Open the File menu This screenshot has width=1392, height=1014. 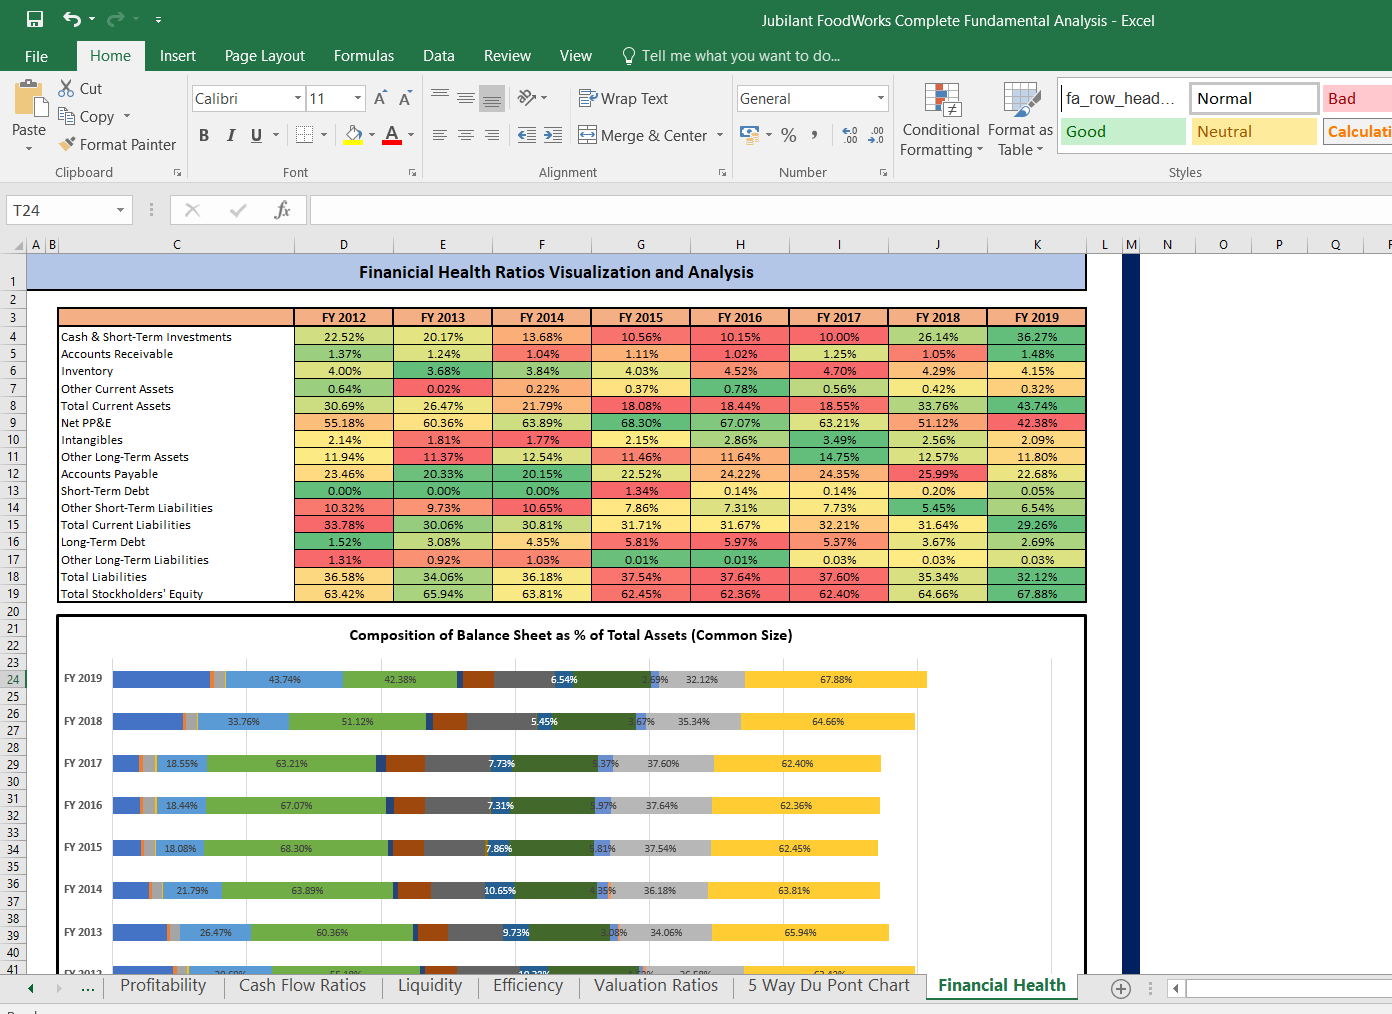pos(36,56)
